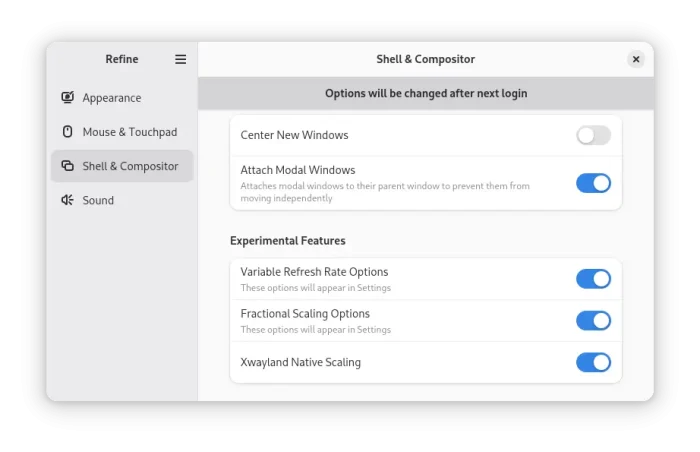Click the Appearance sidebar icon

click(67, 97)
